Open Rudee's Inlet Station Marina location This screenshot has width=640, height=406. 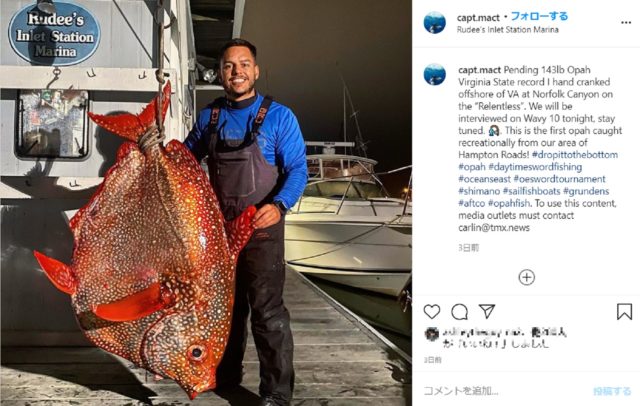[x=507, y=30]
